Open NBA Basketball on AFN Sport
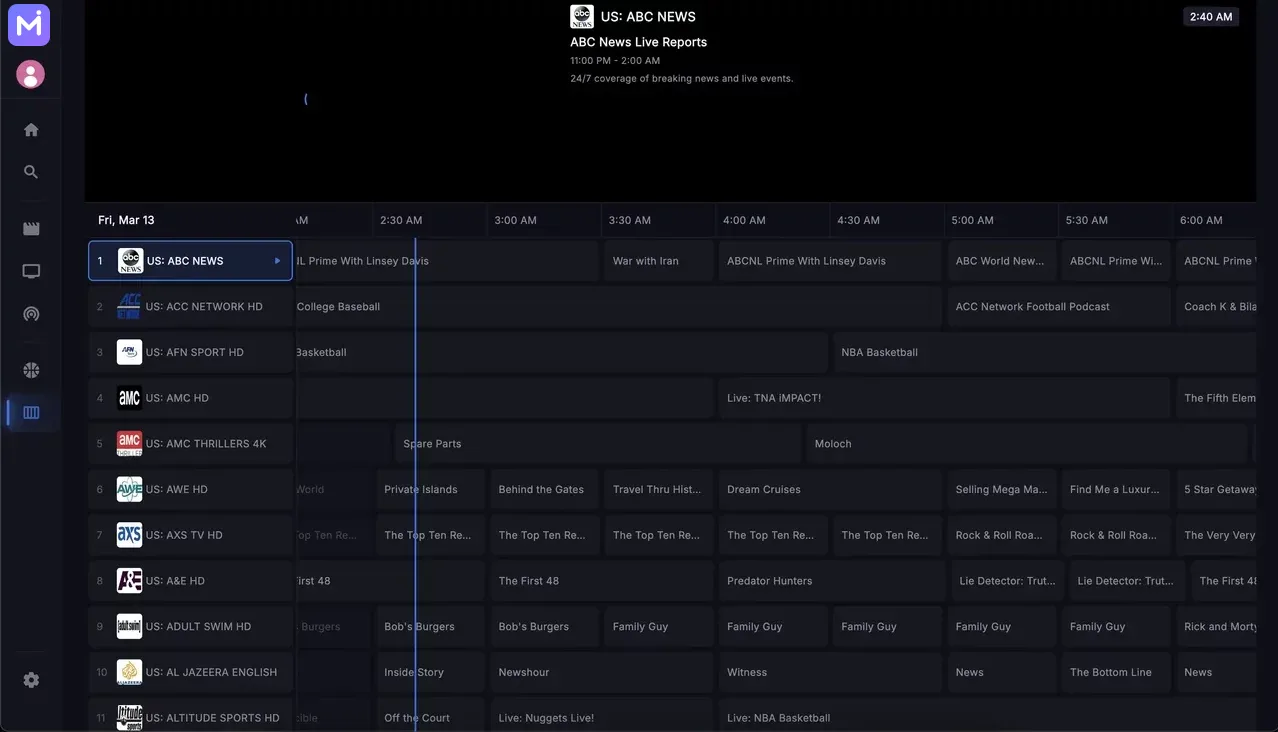This screenshot has height=732, width=1278. click(1044, 352)
